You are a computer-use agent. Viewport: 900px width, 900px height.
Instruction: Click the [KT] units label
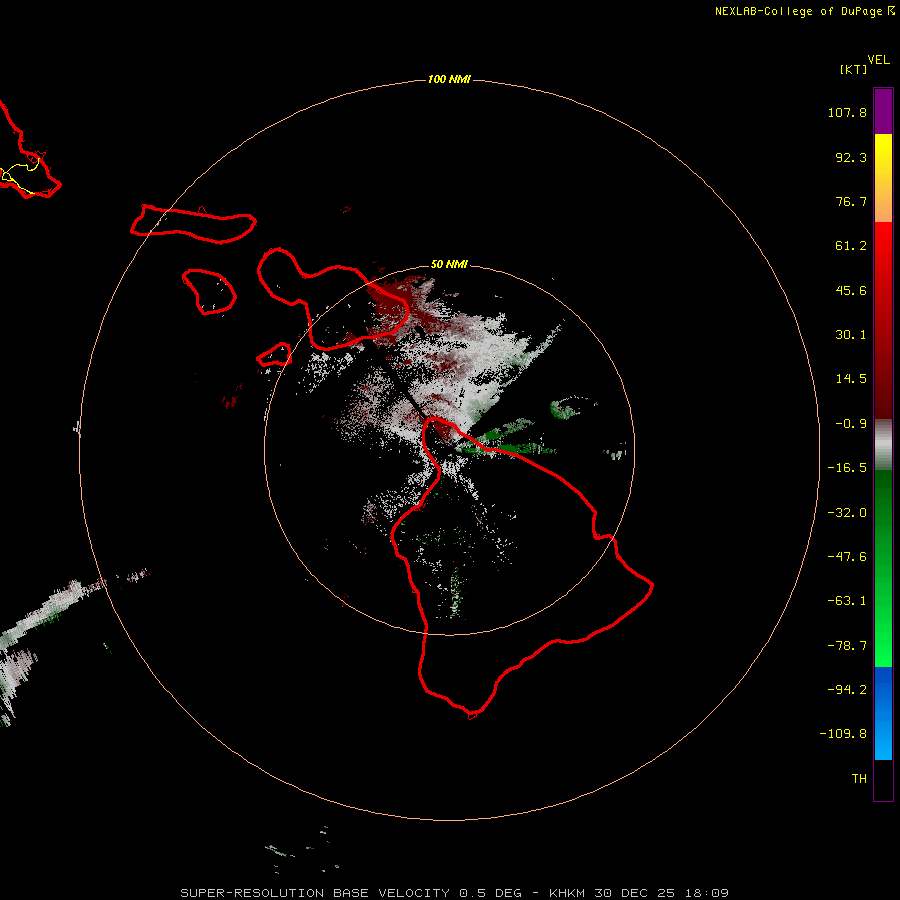(854, 69)
